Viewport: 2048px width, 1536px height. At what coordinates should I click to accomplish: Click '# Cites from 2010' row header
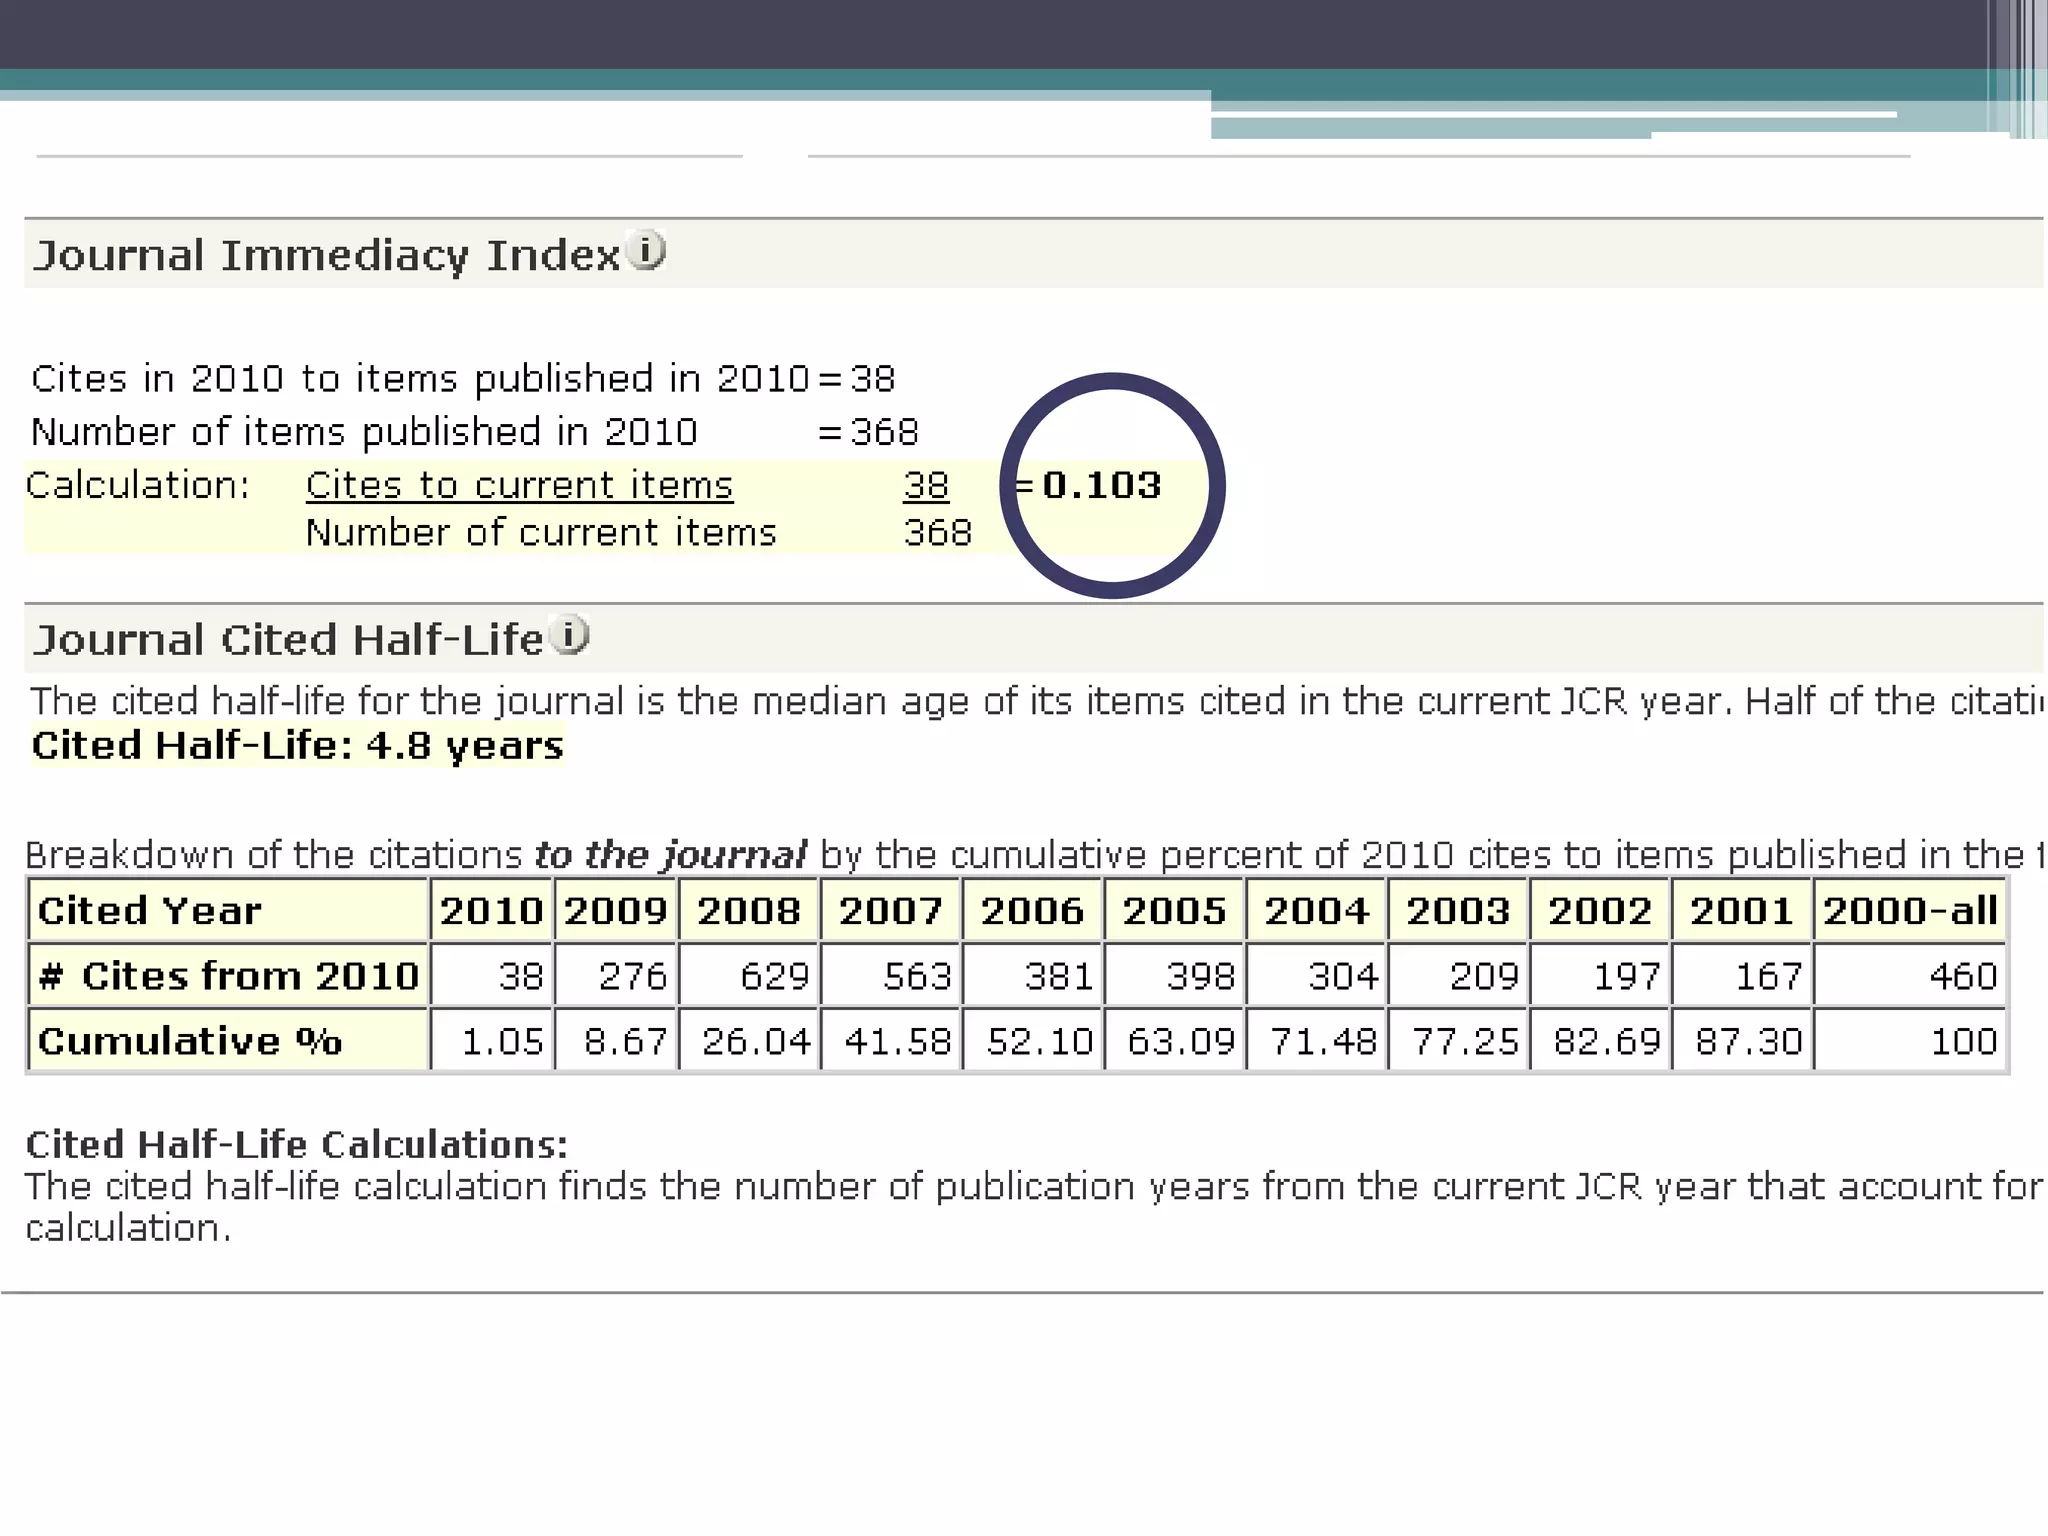tap(228, 975)
